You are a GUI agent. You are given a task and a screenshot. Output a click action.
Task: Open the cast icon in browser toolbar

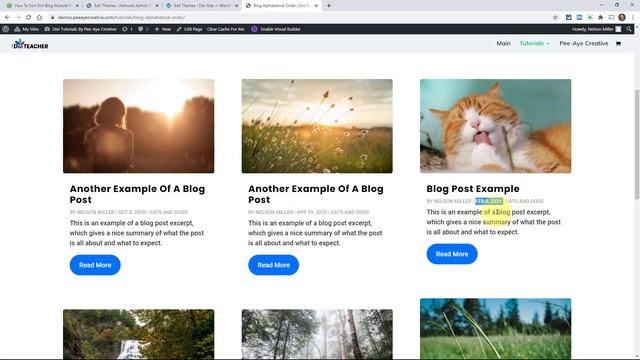coord(611,18)
